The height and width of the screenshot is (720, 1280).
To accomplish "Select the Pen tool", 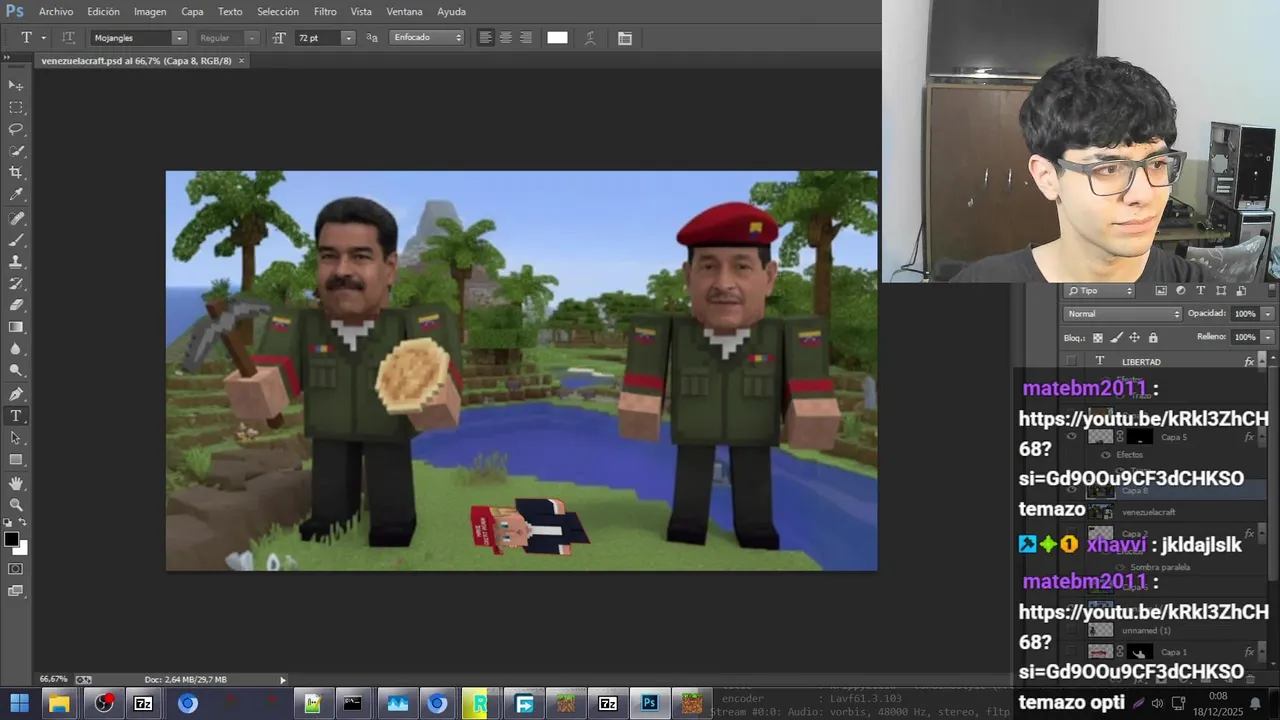I will [x=16, y=394].
